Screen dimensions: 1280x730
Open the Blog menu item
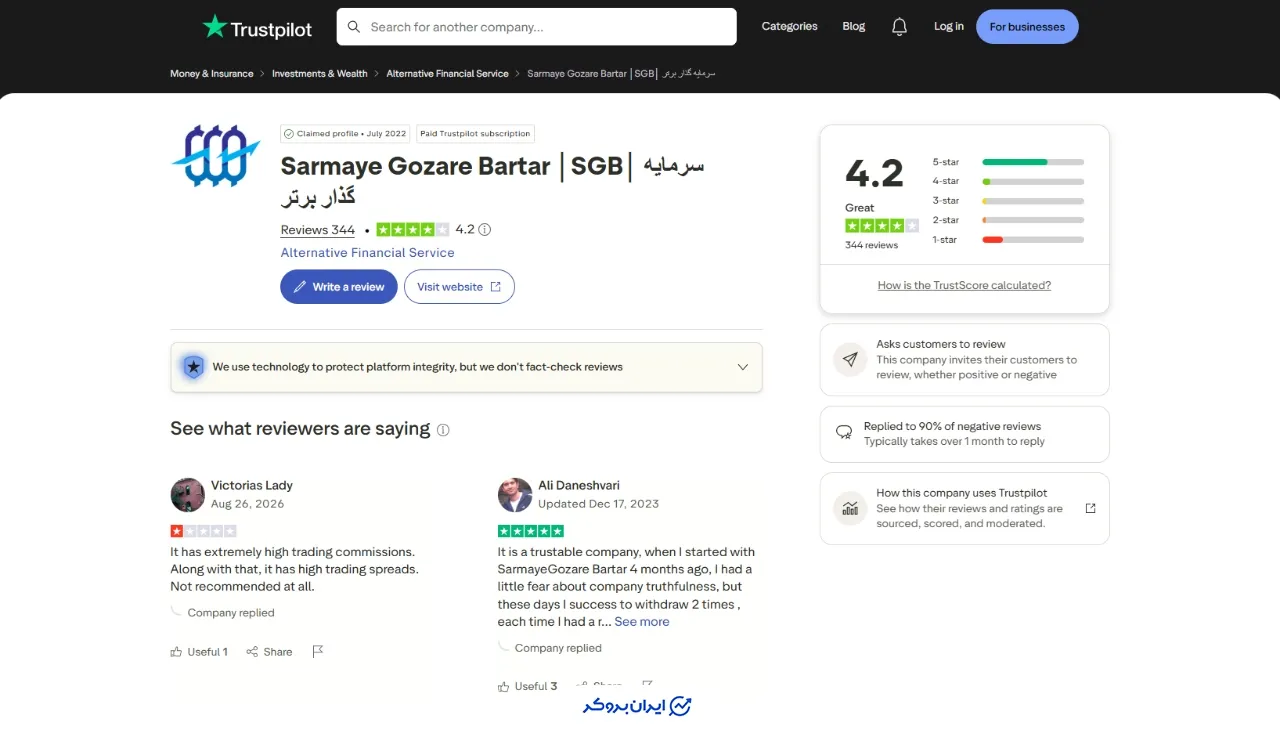[854, 27]
